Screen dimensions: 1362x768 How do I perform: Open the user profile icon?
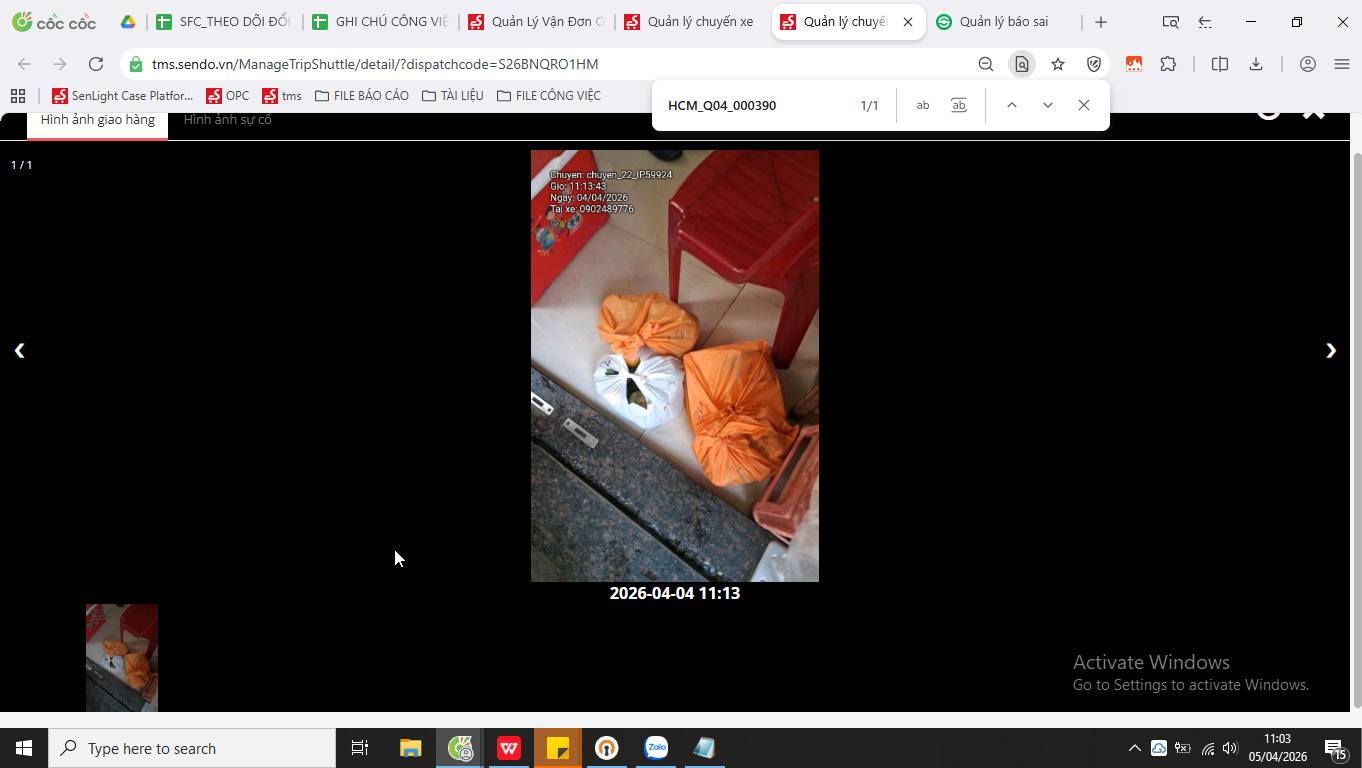pyautogui.click(x=1308, y=64)
